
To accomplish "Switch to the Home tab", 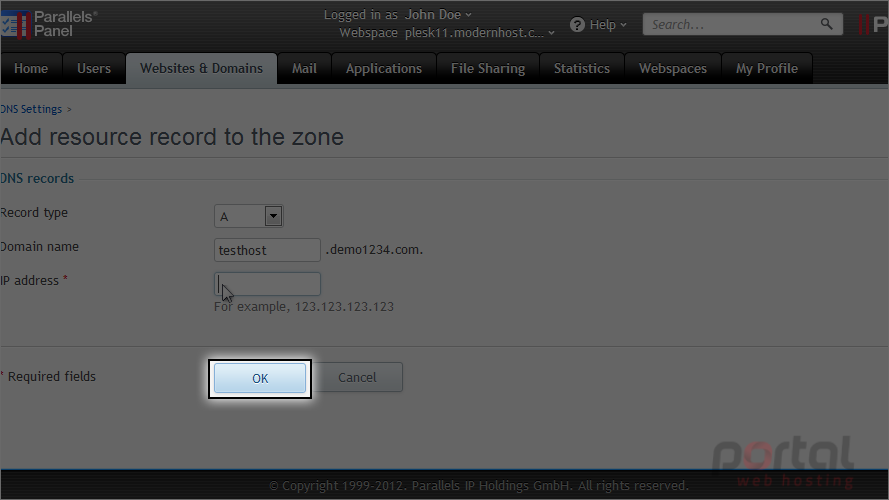I will (31, 69).
